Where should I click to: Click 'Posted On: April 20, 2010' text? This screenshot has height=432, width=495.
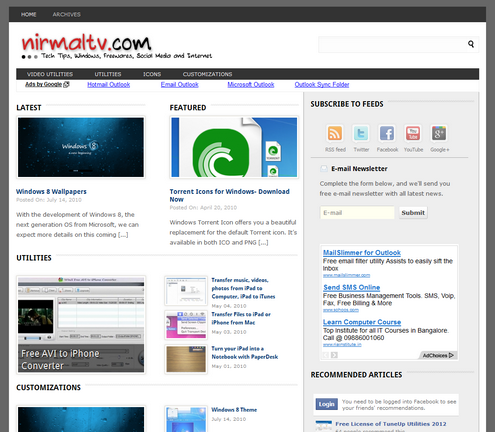[203, 208]
